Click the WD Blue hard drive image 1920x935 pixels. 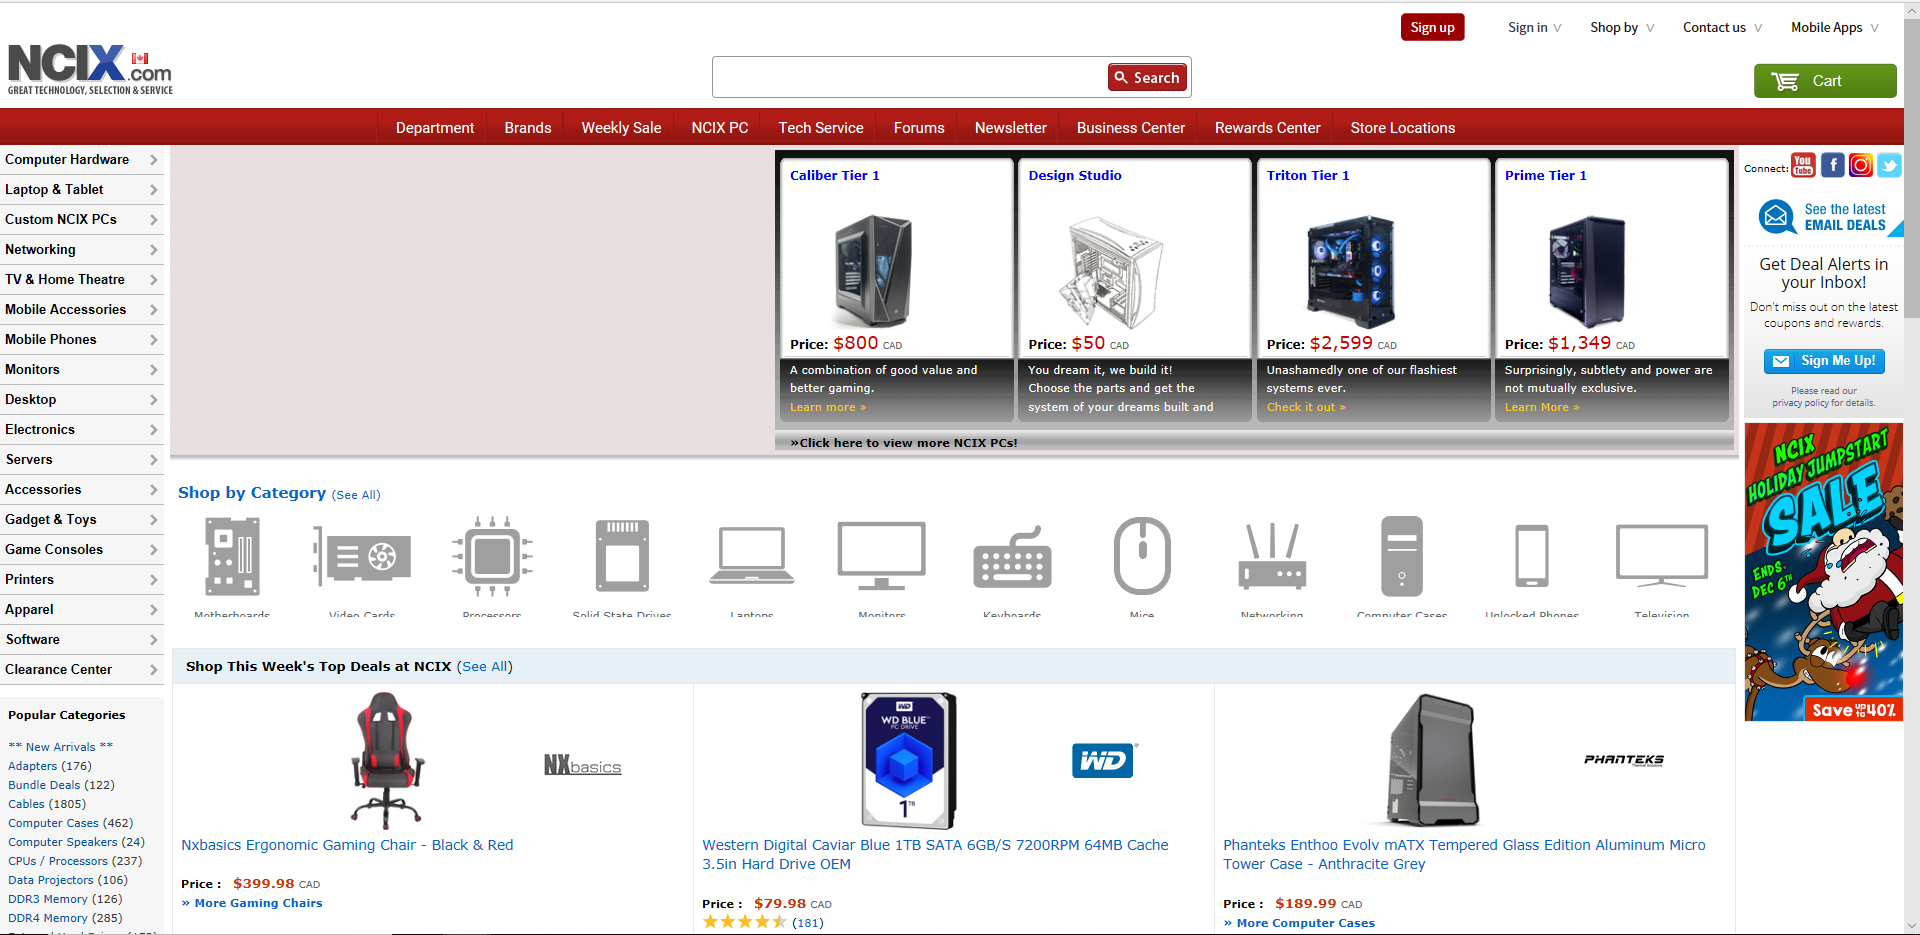tap(908, 760)
